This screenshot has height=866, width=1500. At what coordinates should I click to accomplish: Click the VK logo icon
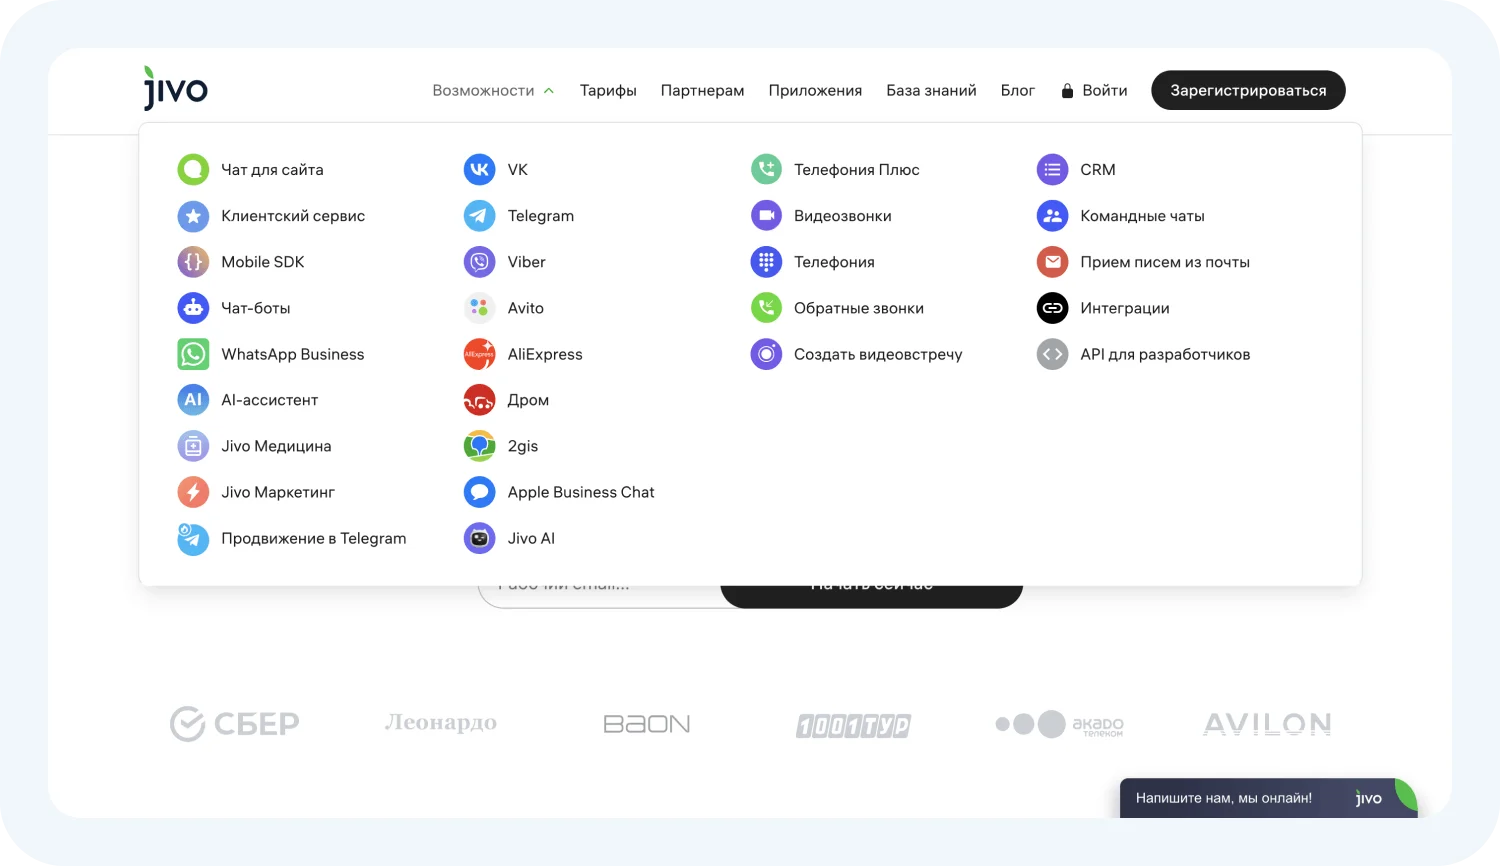[x=480, y=170]
